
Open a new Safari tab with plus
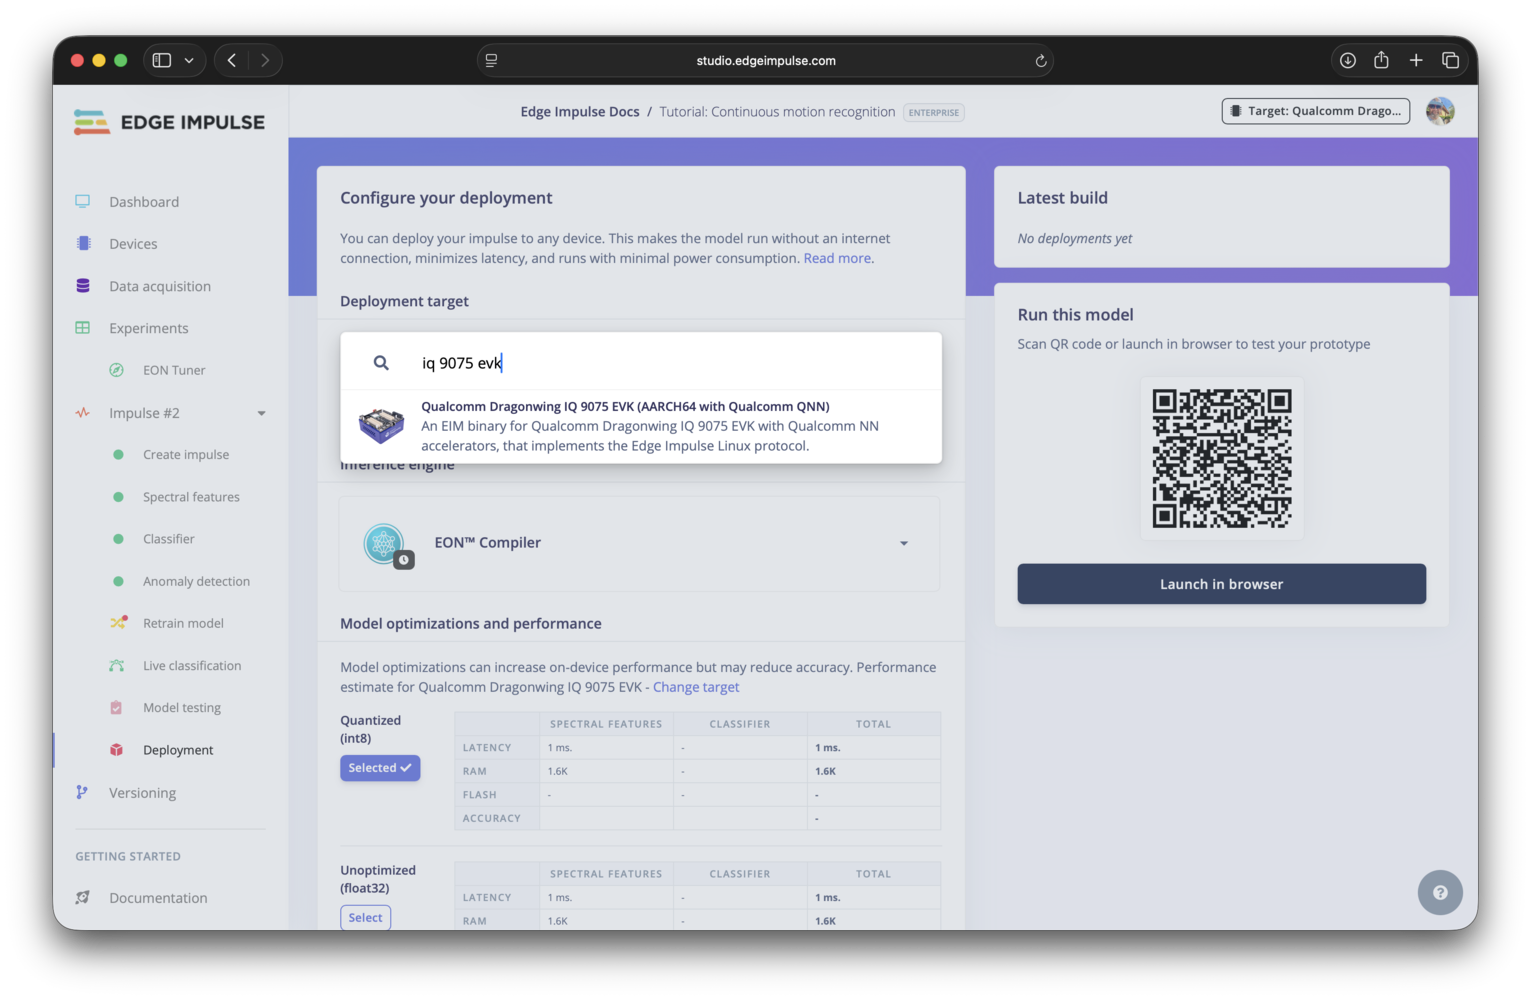1416,60
